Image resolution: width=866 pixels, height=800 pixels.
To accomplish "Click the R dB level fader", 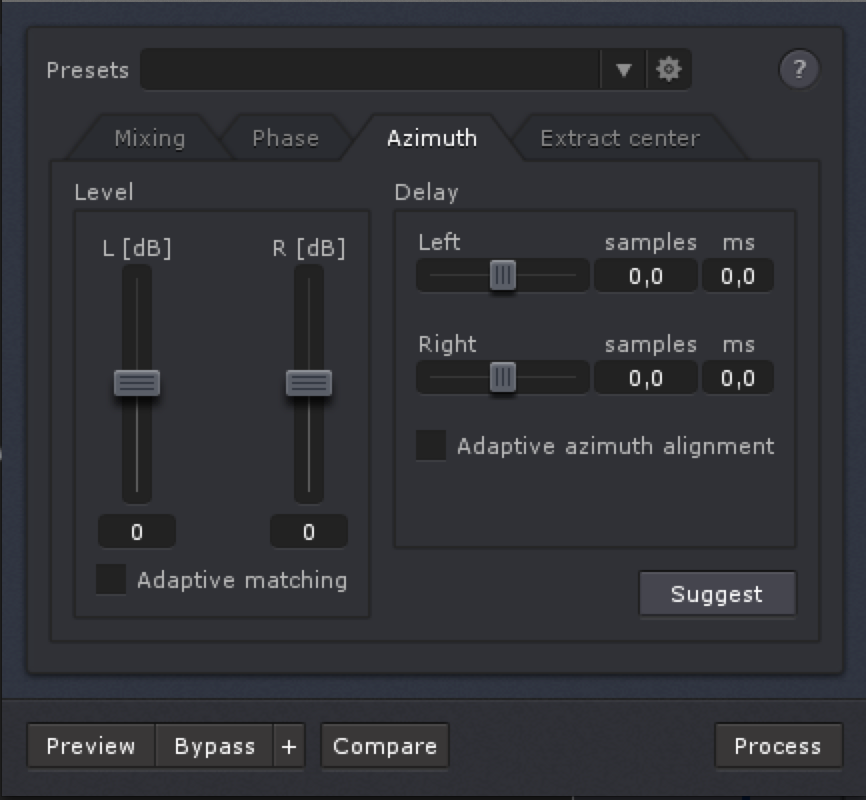I will (309, 384).
